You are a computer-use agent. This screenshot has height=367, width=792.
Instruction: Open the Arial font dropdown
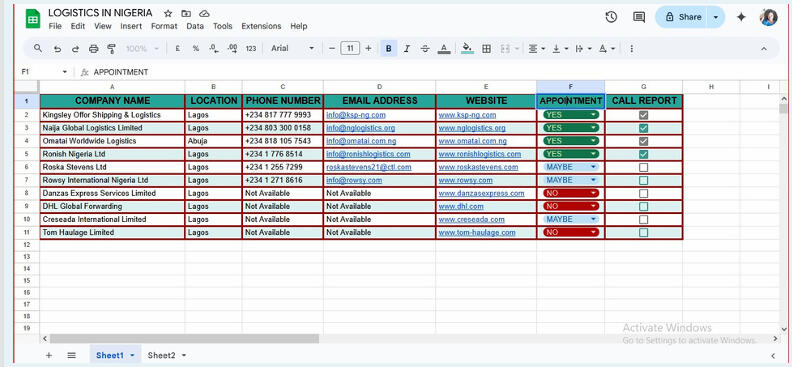coord(292,48)
